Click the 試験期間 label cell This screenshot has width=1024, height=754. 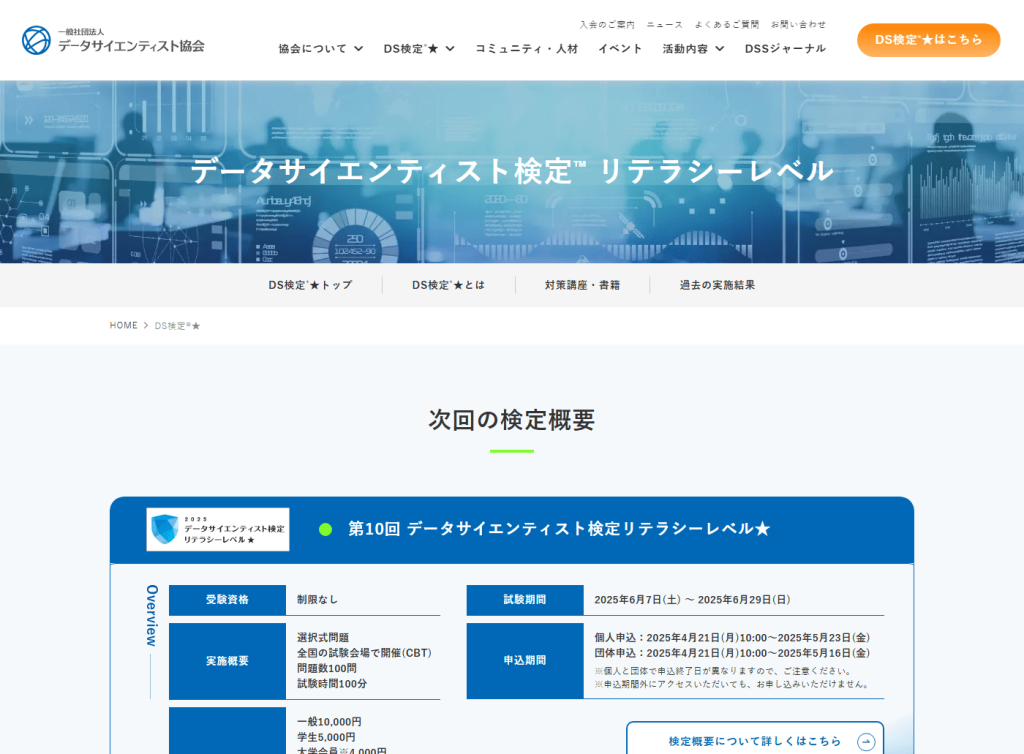coord(525,600)
